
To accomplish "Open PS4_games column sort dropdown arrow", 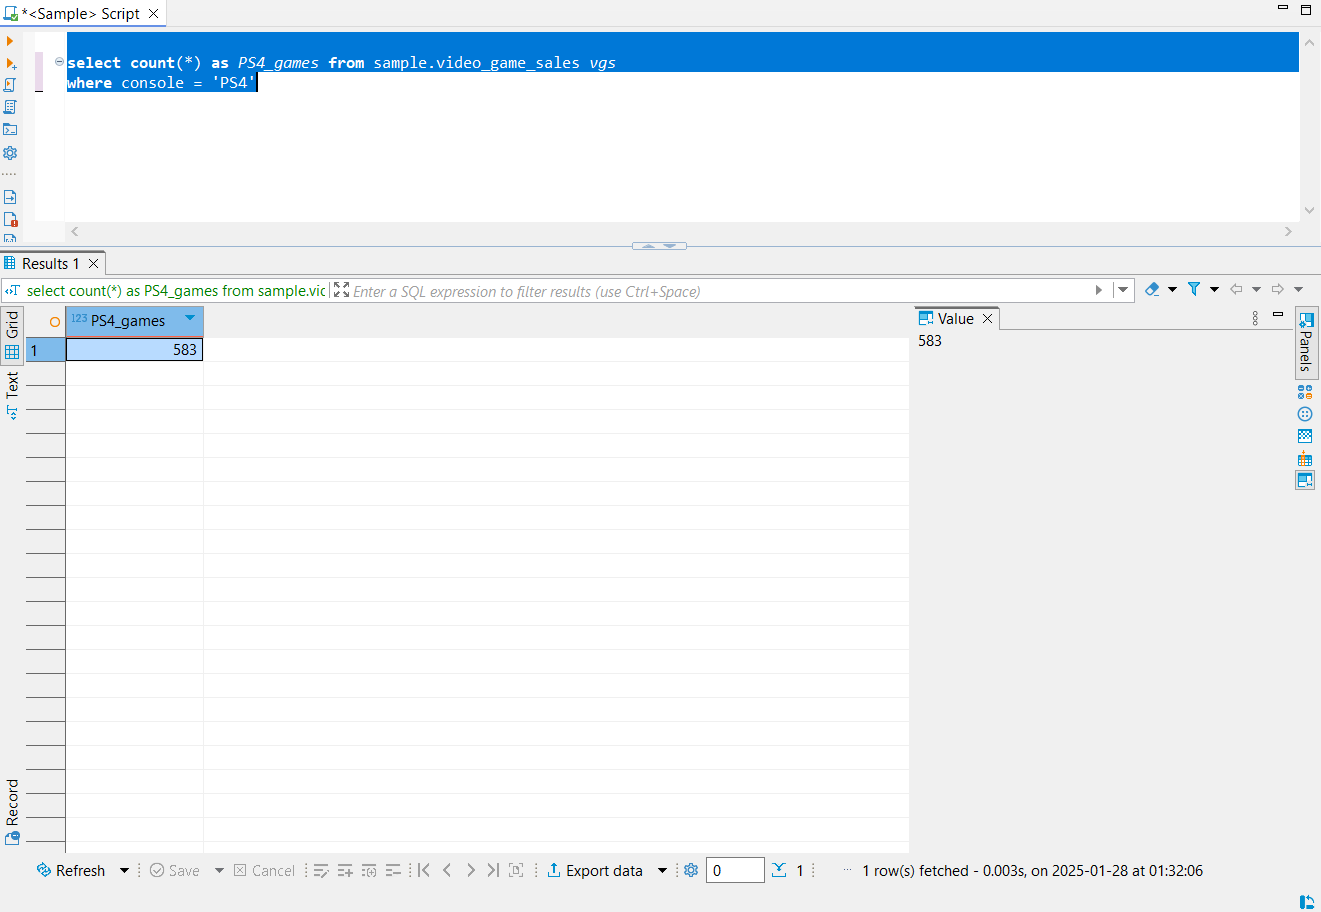I will click(190, 319).
